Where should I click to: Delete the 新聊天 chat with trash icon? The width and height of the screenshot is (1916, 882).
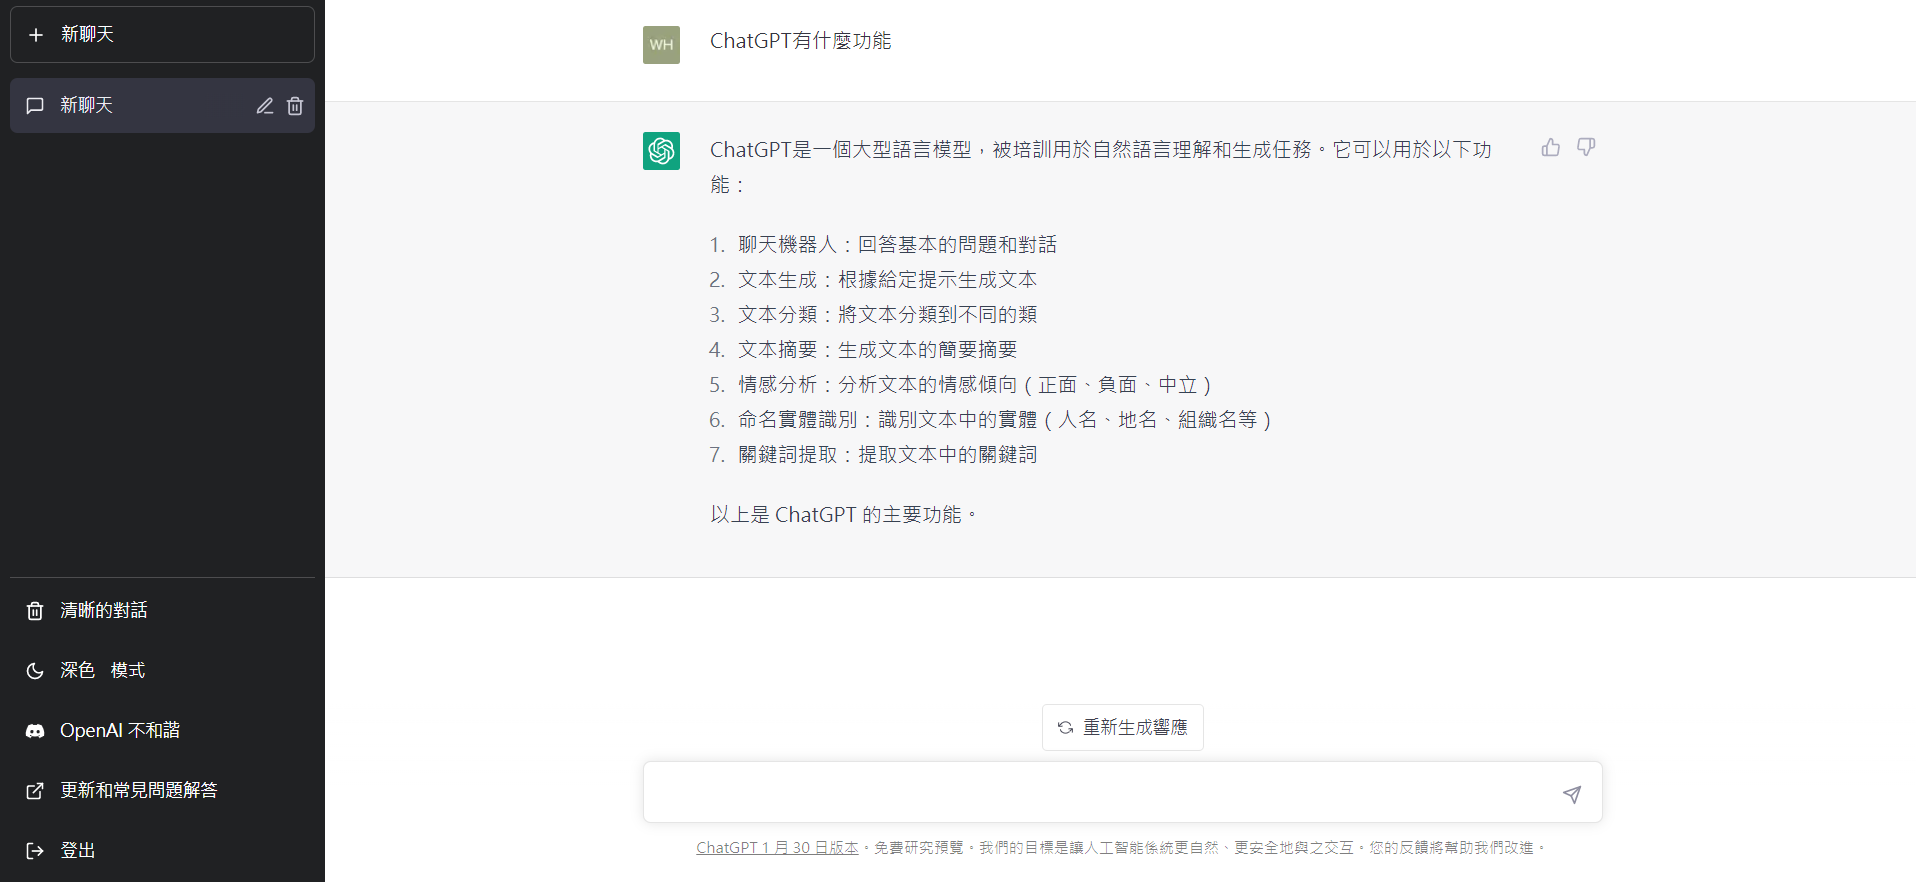pyautogui.click(x=295, y=106)
